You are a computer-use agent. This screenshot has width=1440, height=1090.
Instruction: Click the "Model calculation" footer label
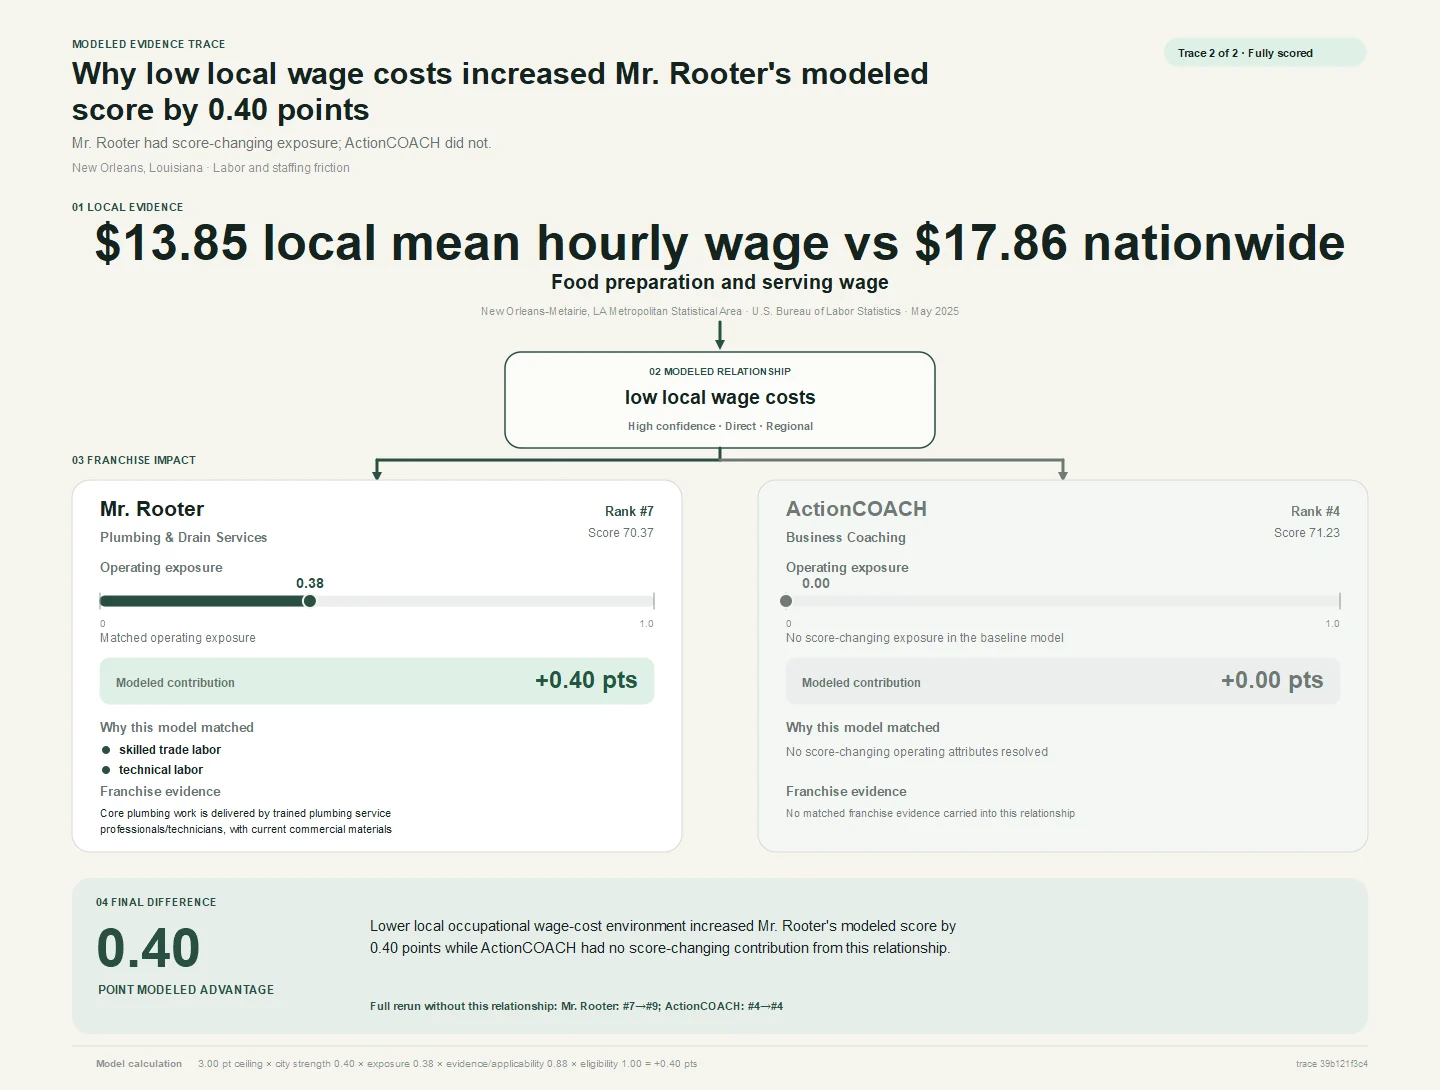(139, 1064)
